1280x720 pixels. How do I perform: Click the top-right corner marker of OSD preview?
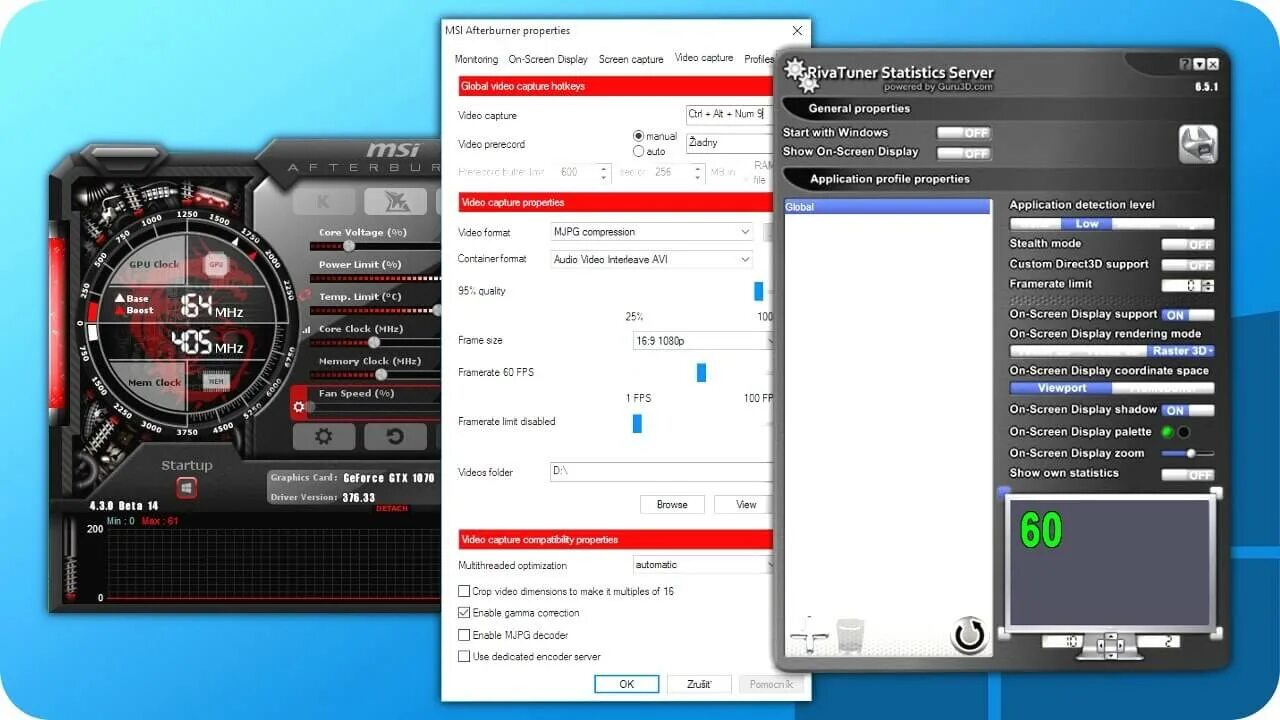[1217, 492]
